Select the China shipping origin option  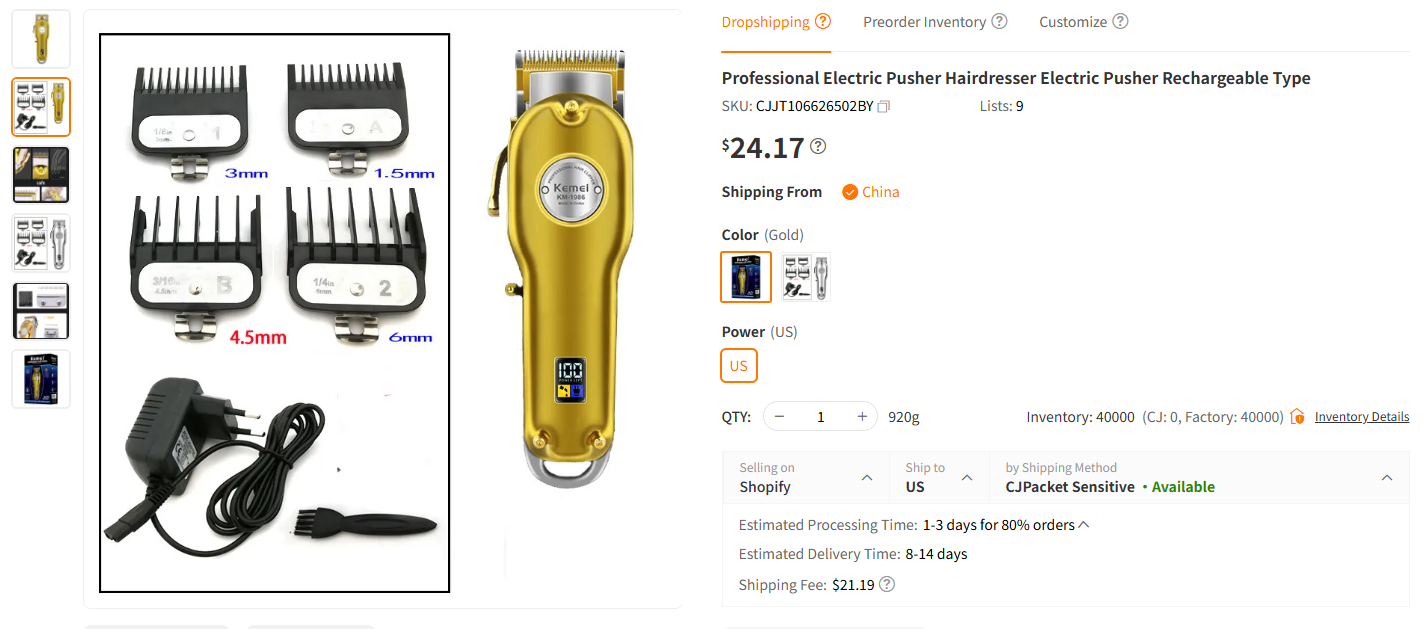[x=871, y=192]
